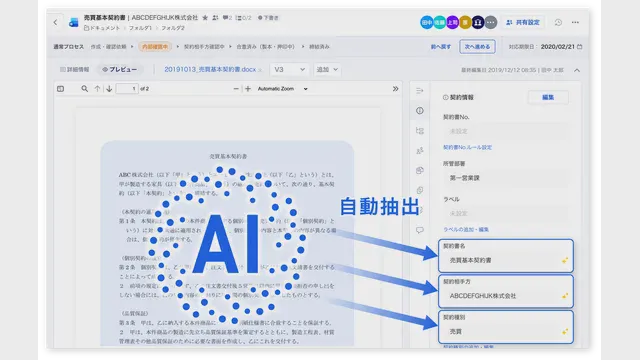Screen dimensions: 640x360
Task: Toggle the PDF viewer sidebar
Action: point(60,89)
